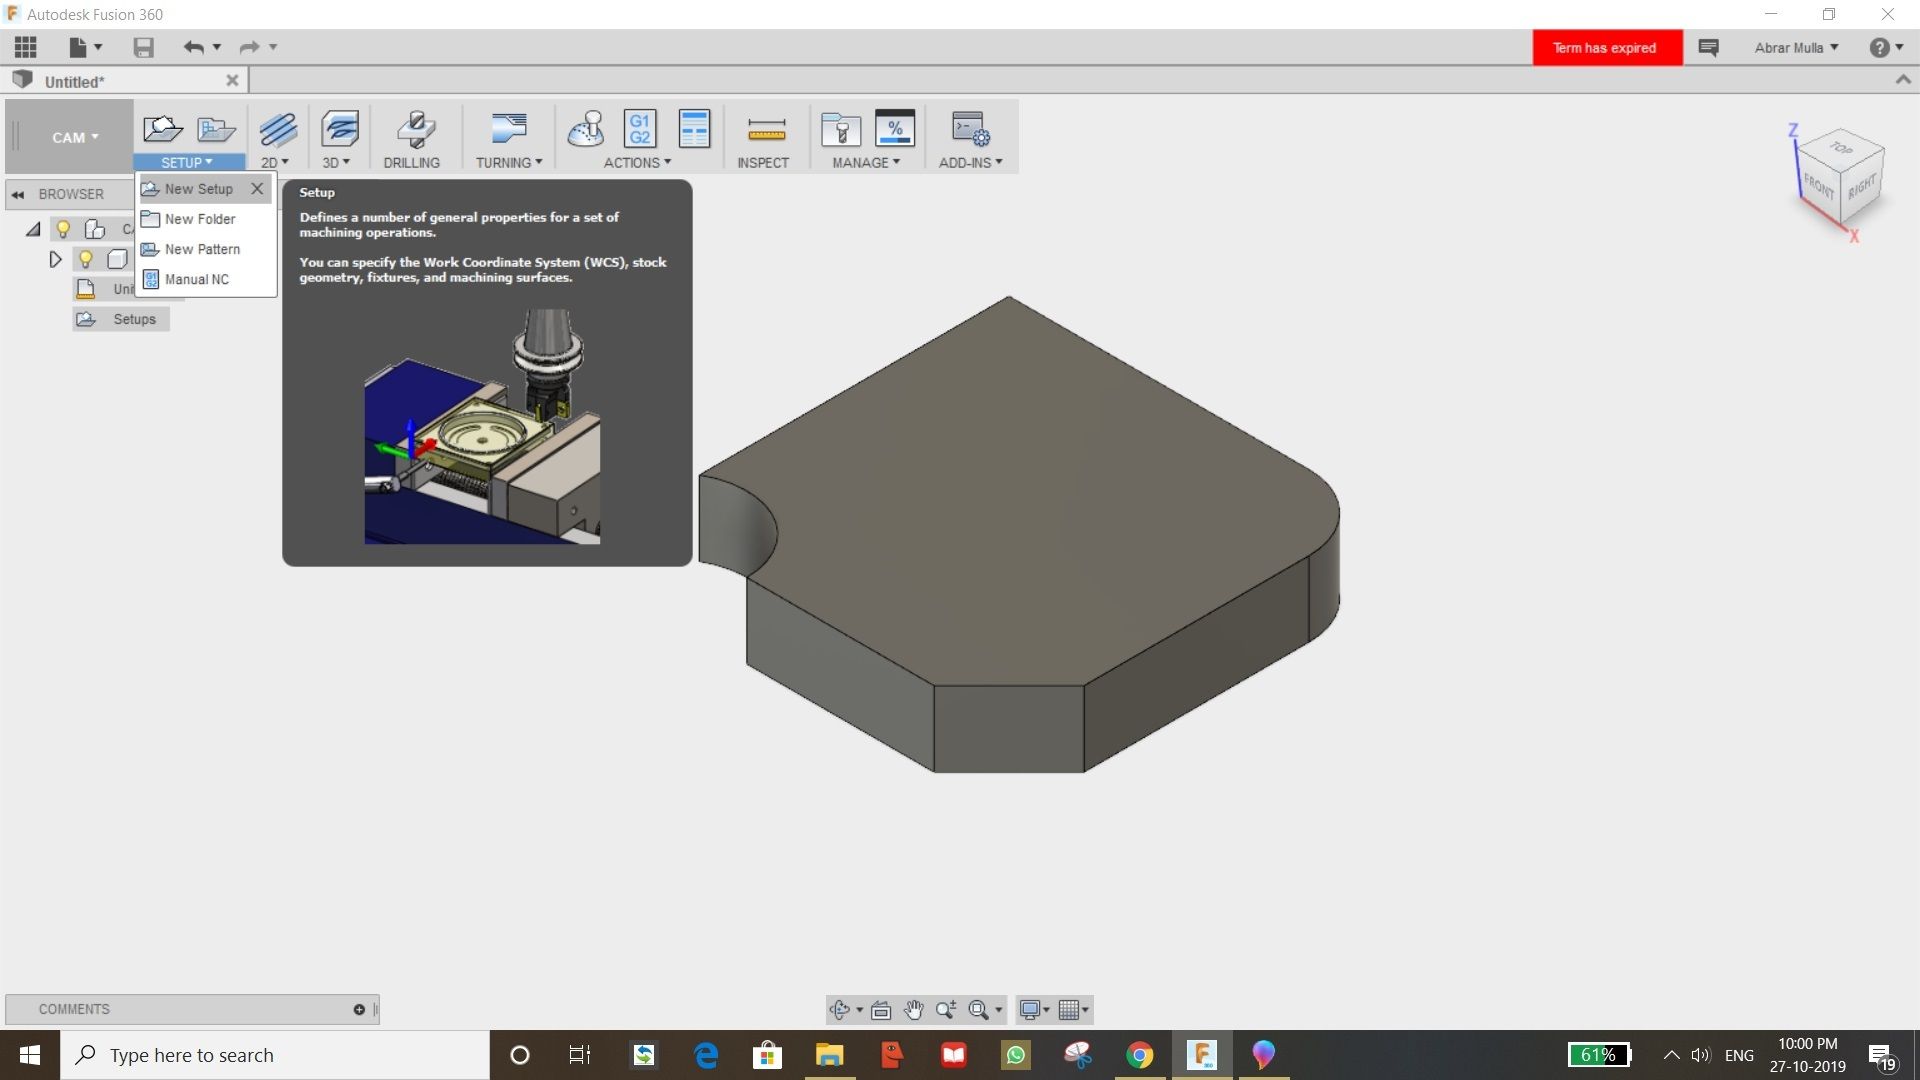
Task: Choose New Pattern from the Setup menu
Action: pyautogui.click(x=201, y=249)
